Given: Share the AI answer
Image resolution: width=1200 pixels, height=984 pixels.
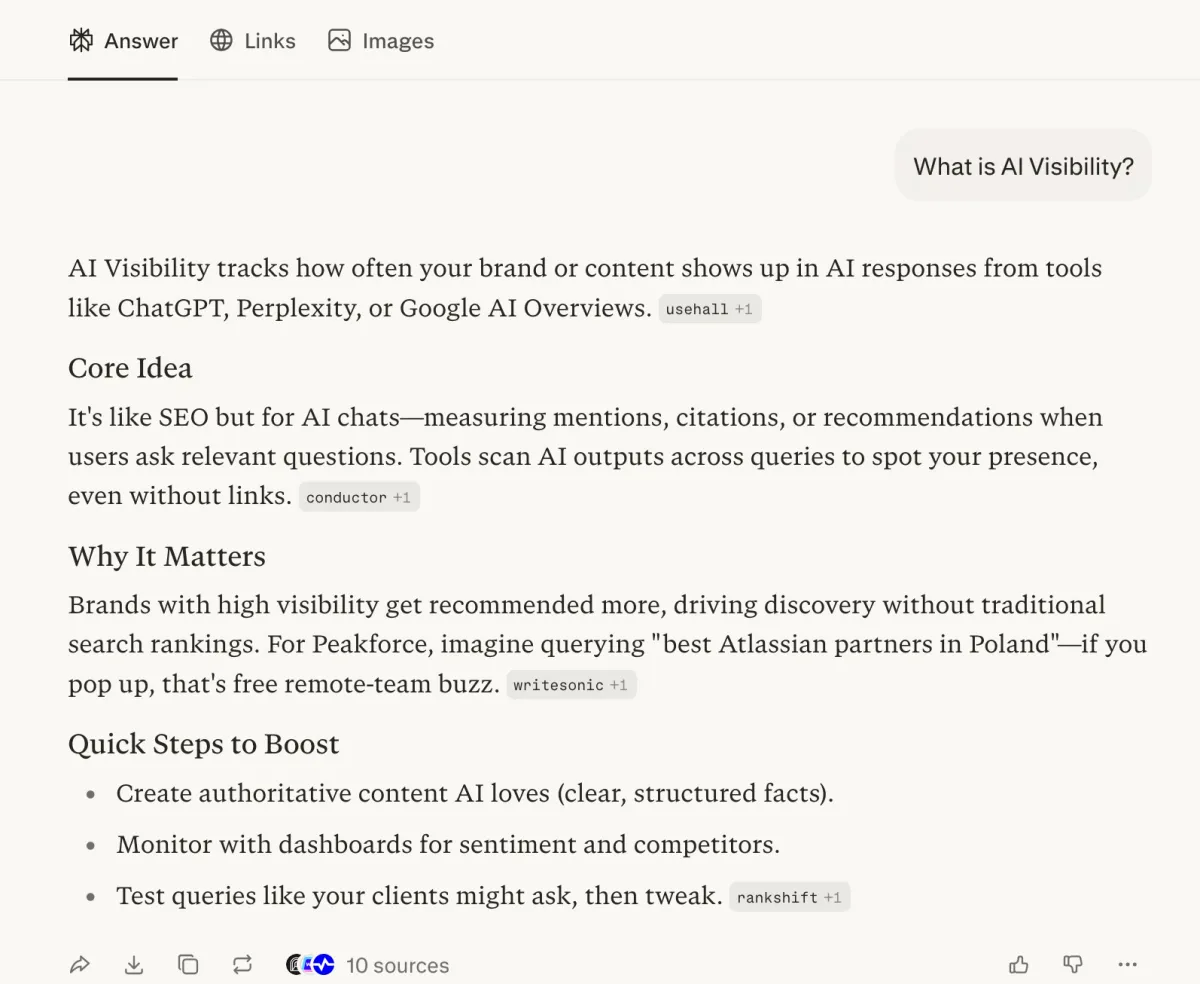Looking at the screenshot, I should tap(80, 964).
